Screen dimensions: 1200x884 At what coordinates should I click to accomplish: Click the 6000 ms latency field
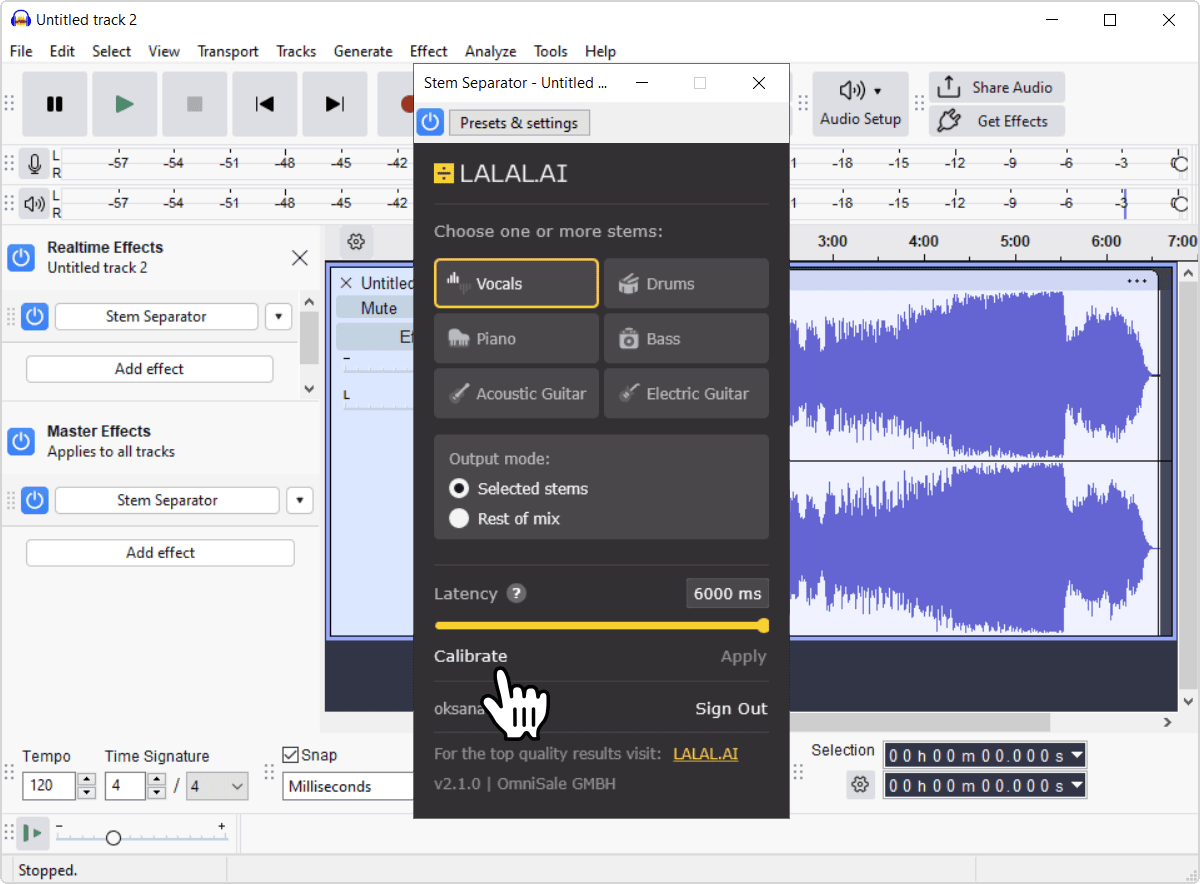pos(728,593)
